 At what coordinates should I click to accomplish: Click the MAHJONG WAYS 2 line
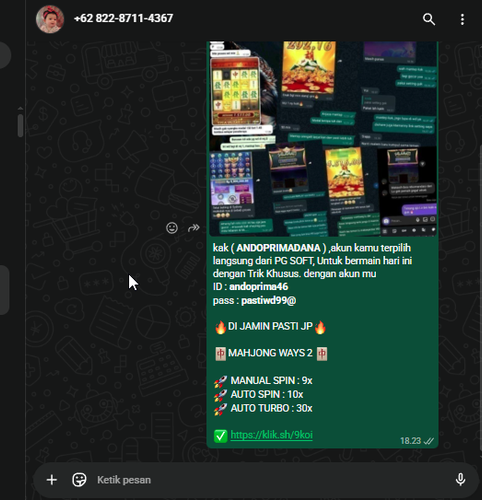point(270,353)
